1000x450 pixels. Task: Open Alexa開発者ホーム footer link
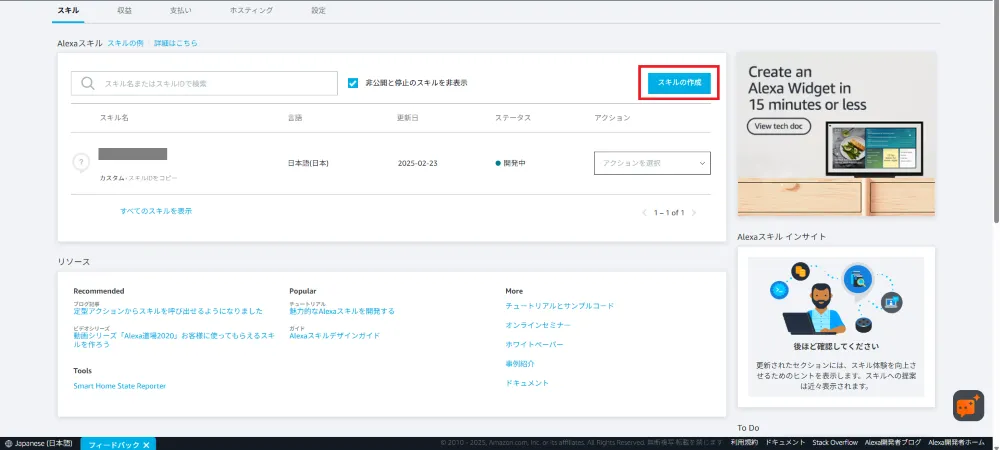point(957,442)
